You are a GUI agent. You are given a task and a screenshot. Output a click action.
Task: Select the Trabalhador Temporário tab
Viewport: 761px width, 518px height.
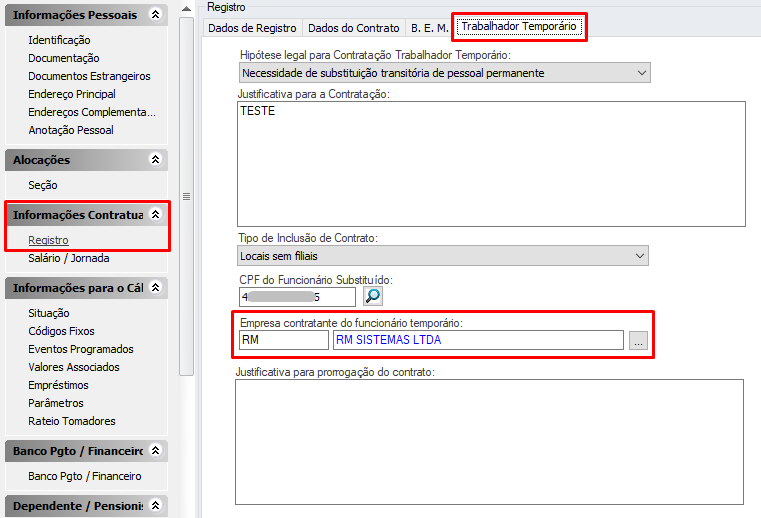(x=519, y=26)
